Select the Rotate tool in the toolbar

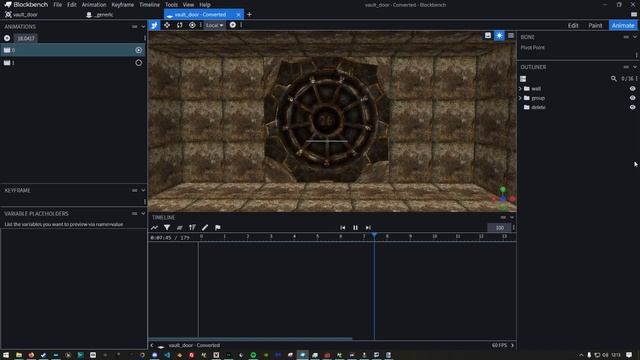180,25
